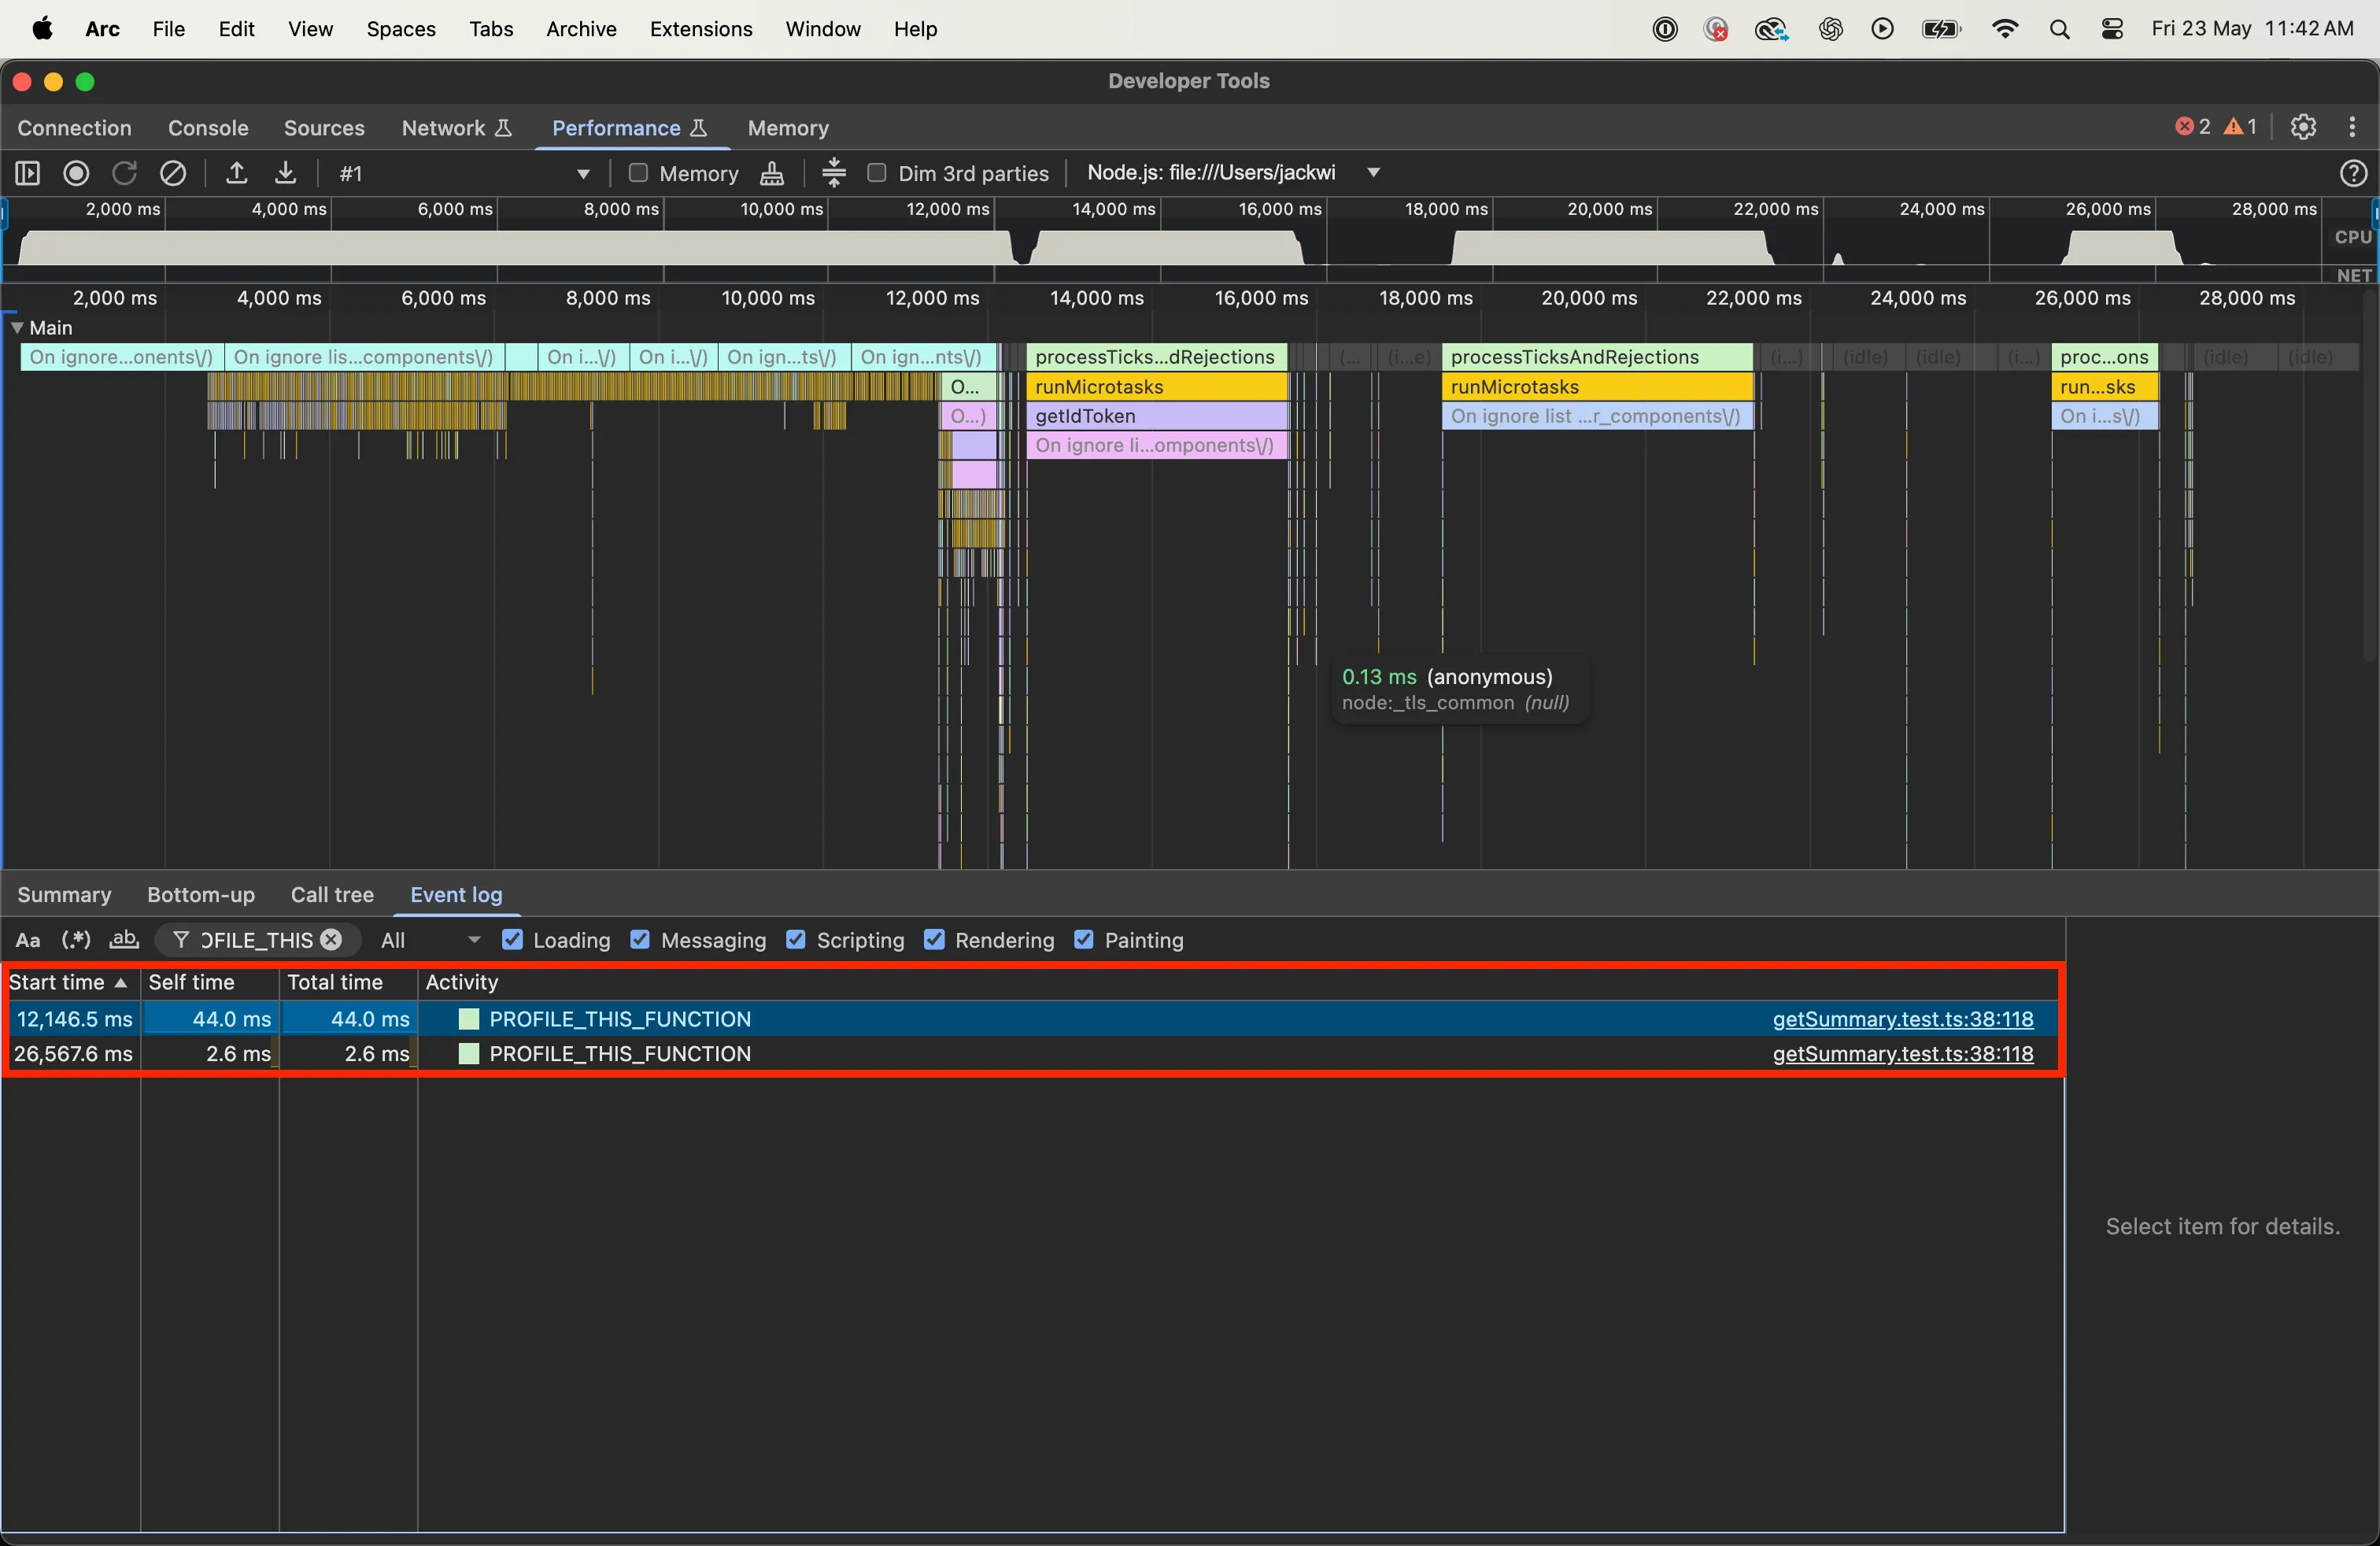Open the Apple menu

coord(42,29)
